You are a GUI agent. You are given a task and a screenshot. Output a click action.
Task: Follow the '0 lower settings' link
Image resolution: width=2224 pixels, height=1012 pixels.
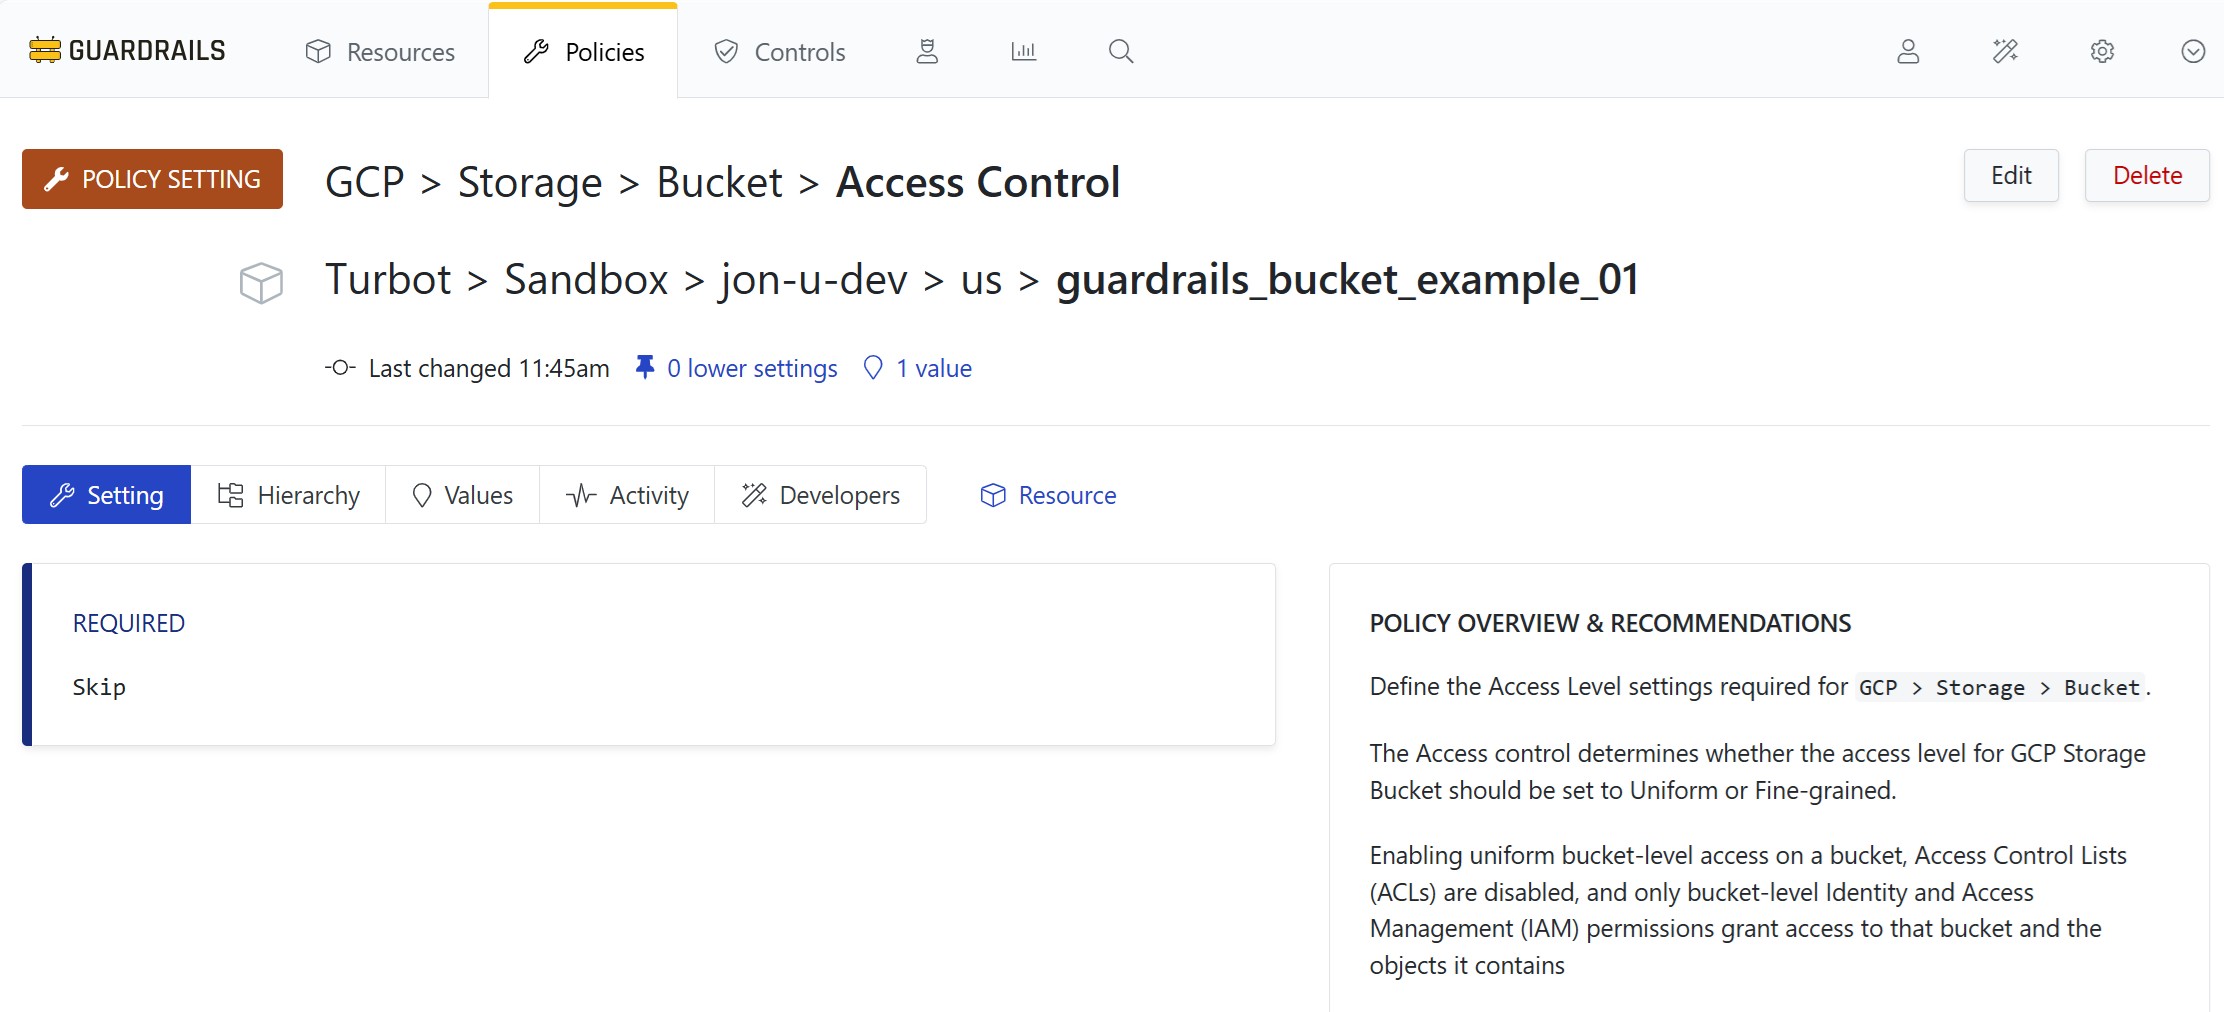click(x=751, y=368)
